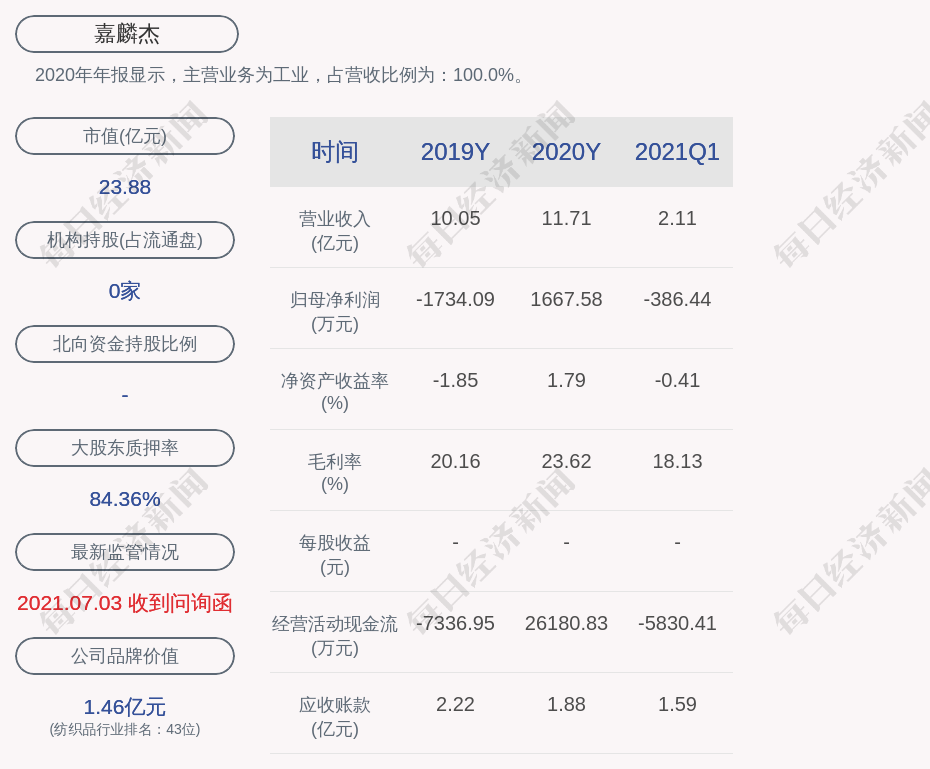Select net profit value 1667.58
930x769 pixels.
pyautogui.click(x=566, y=299)
